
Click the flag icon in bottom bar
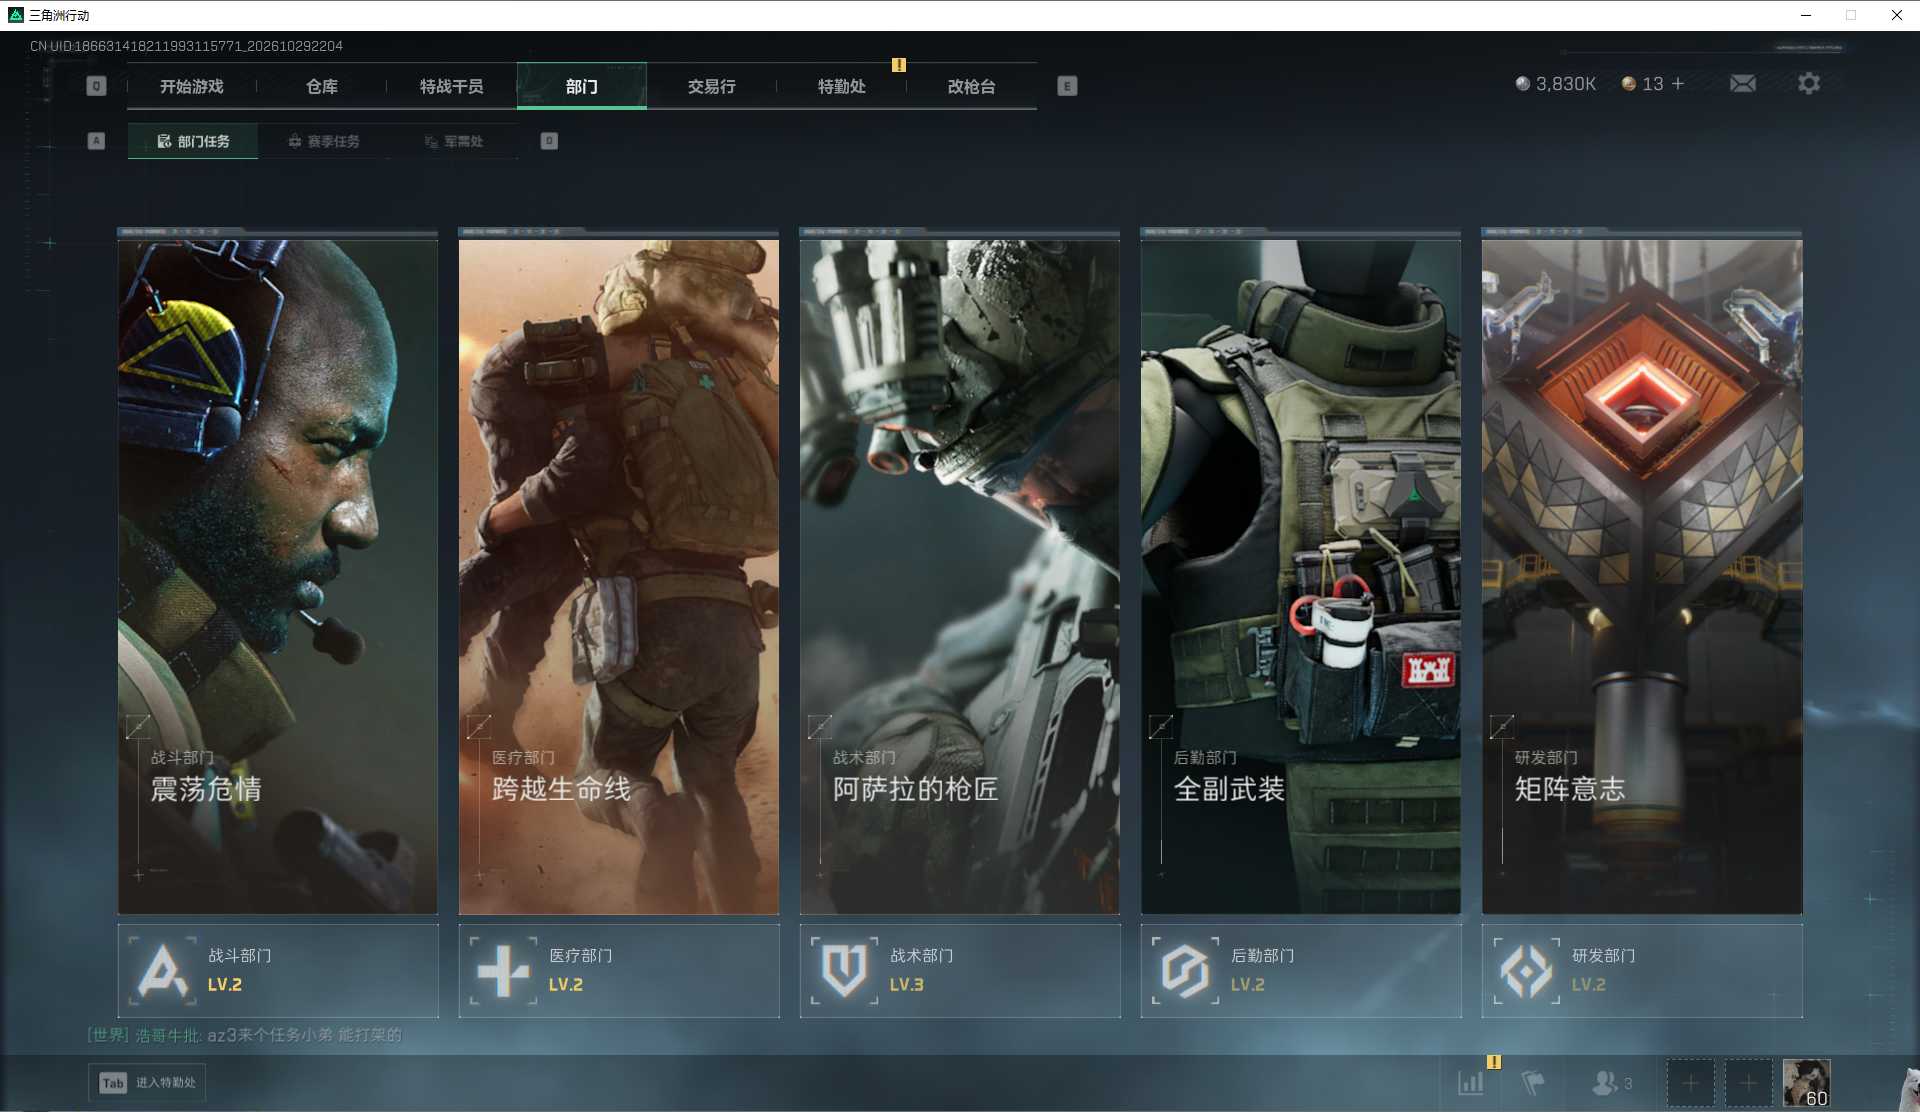tap(1532, 1083)
